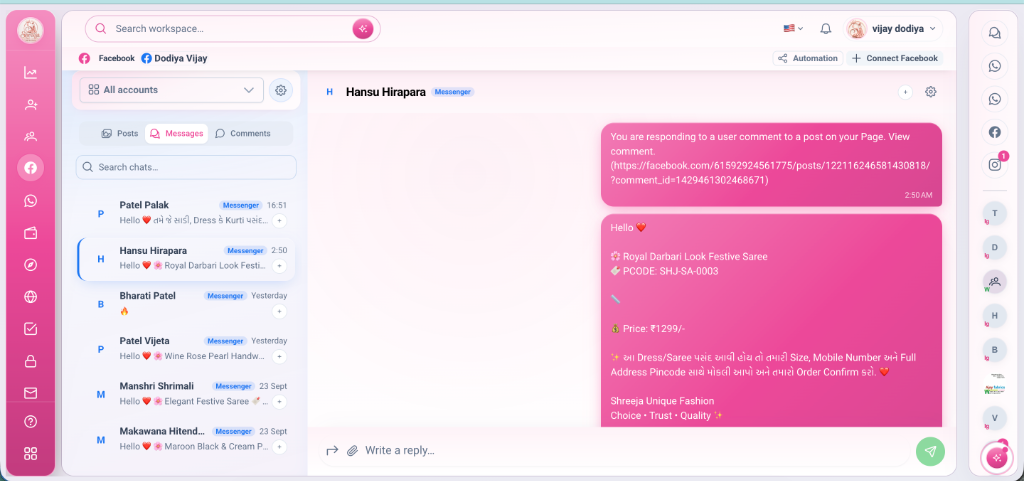Screen dimensions: 1024x481
Task: Click the Messenger badge beside Hansu Hirapara header
Action: coord(453,92)
